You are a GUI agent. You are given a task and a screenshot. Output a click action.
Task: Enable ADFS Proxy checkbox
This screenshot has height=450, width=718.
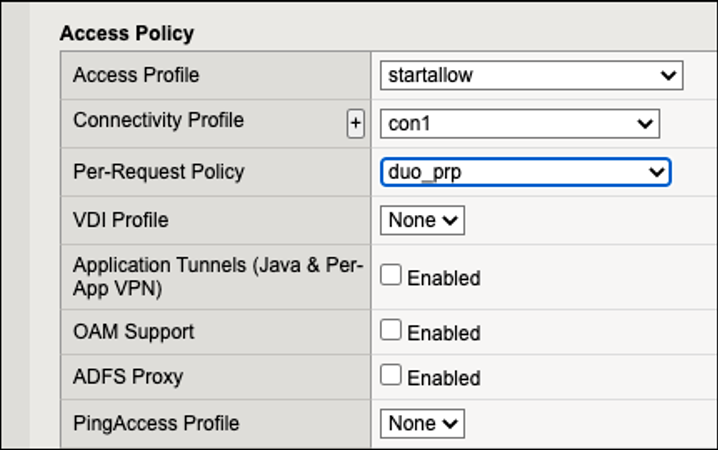coord(391,375)
